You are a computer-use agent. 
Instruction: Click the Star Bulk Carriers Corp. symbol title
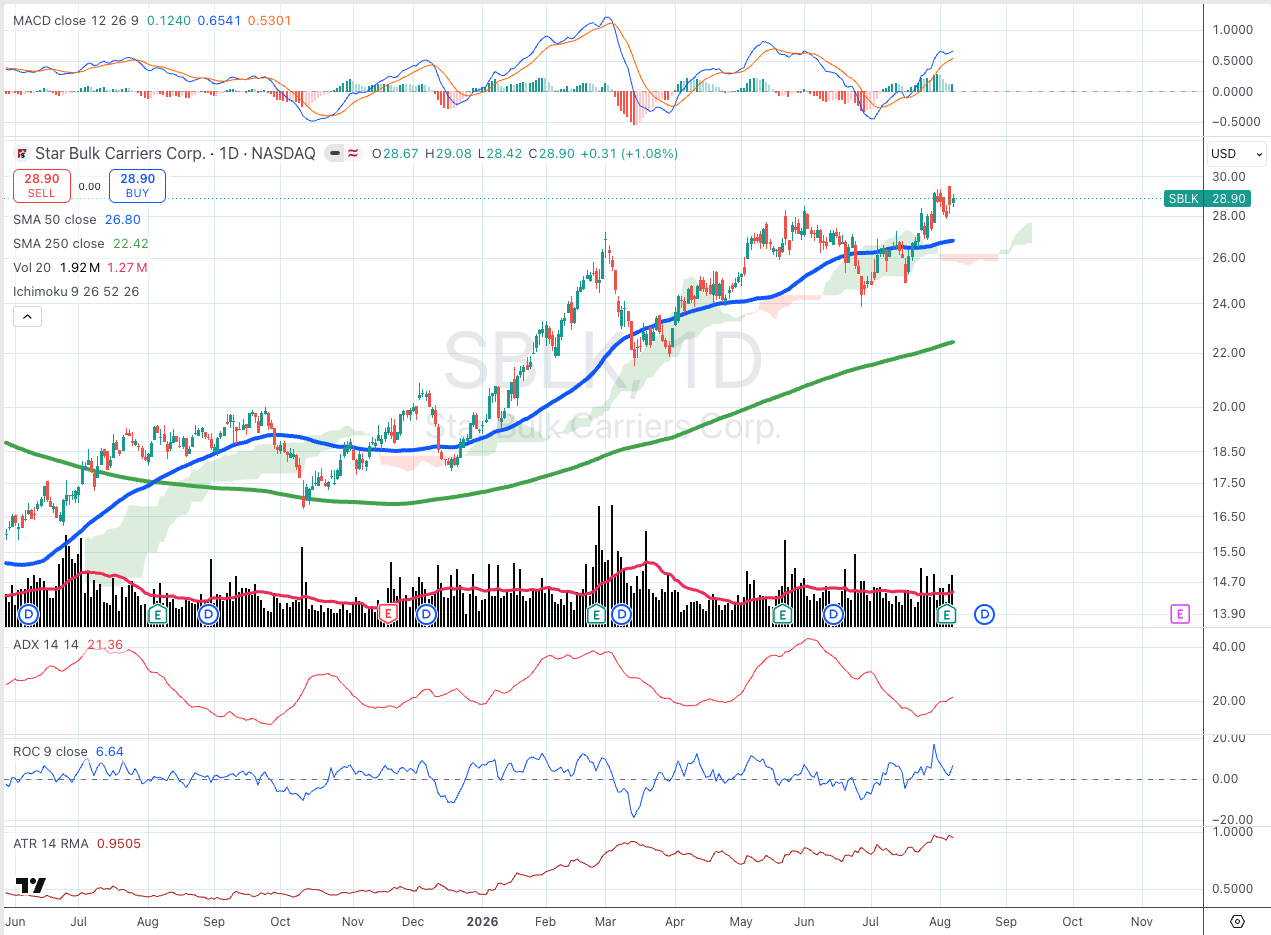tap(120, 154)
